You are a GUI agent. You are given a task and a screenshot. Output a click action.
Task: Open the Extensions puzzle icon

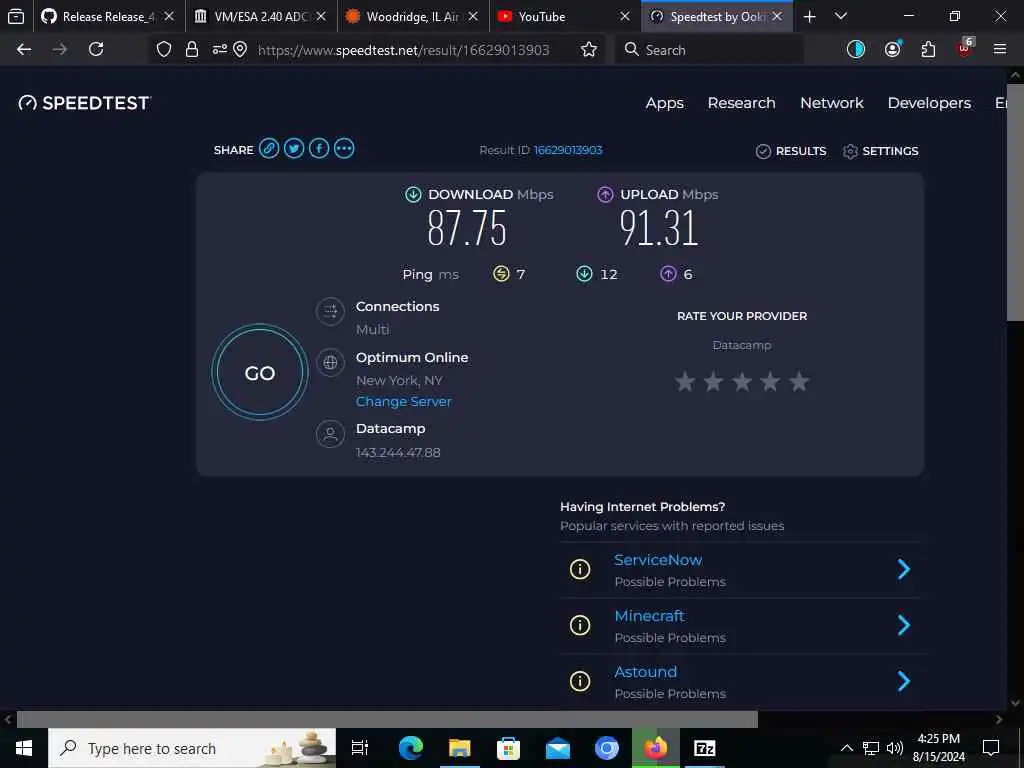click(x=928, y=50)
